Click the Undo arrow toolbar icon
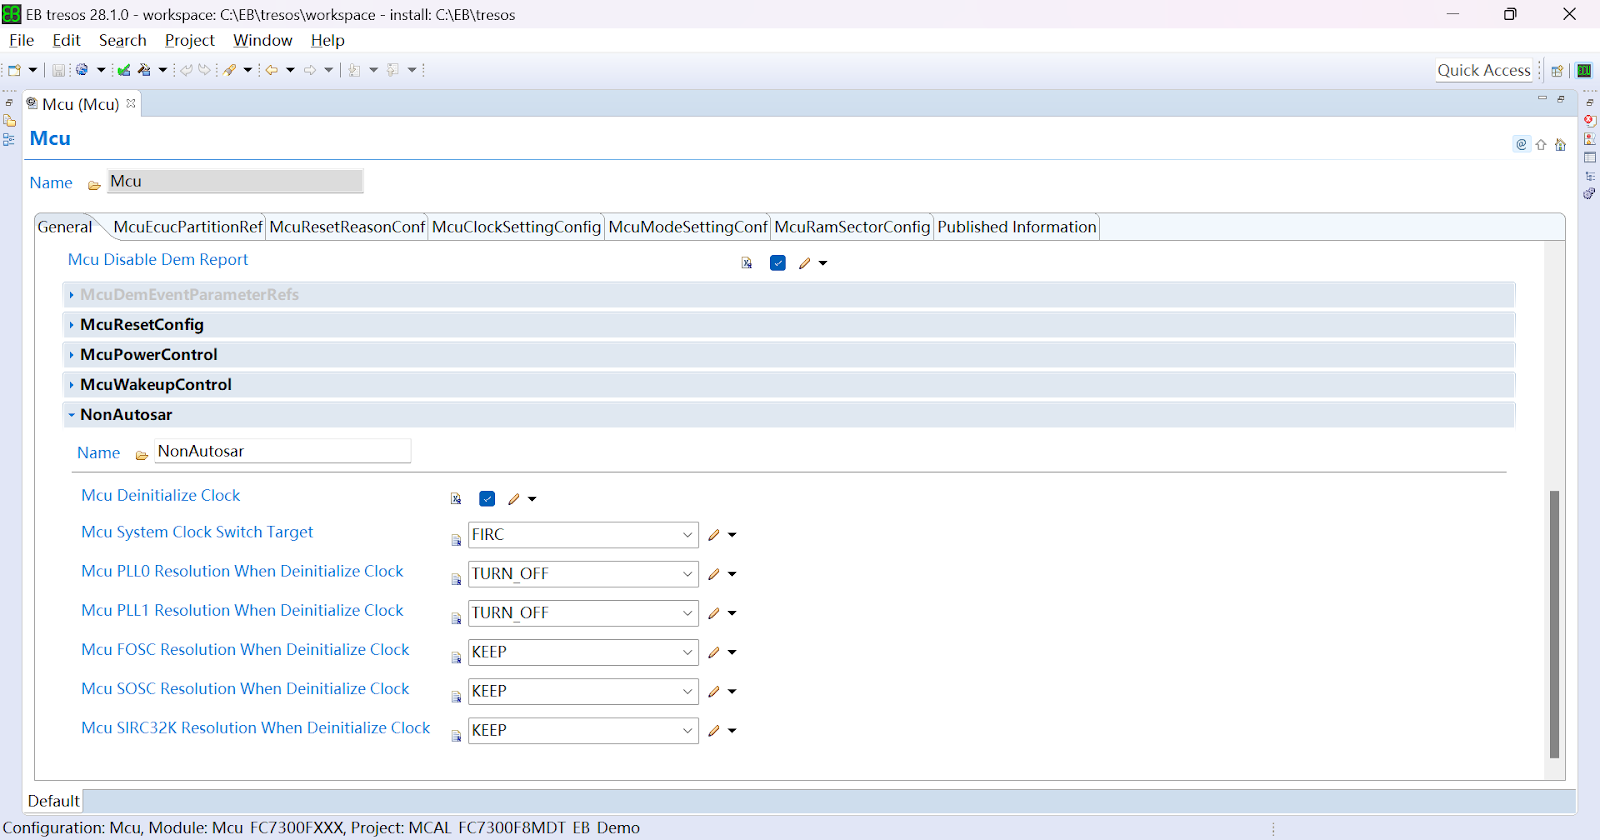The image size is (1600, 840). point(186,70)
